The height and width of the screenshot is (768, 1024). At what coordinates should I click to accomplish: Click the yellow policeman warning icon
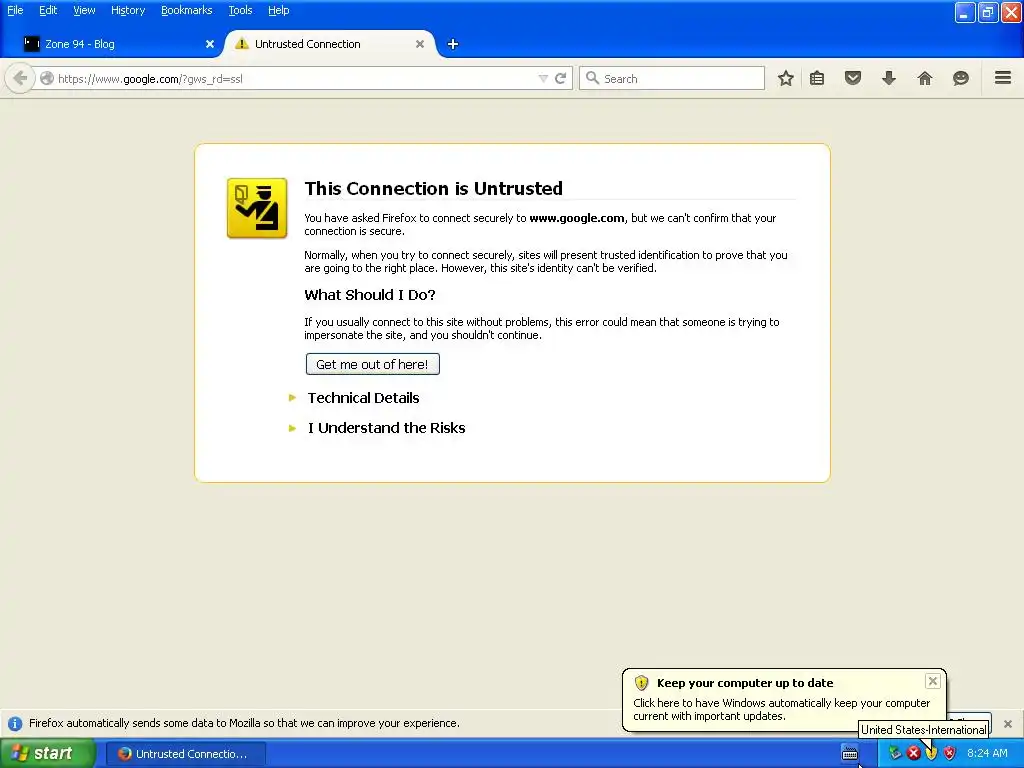[257, 208]
